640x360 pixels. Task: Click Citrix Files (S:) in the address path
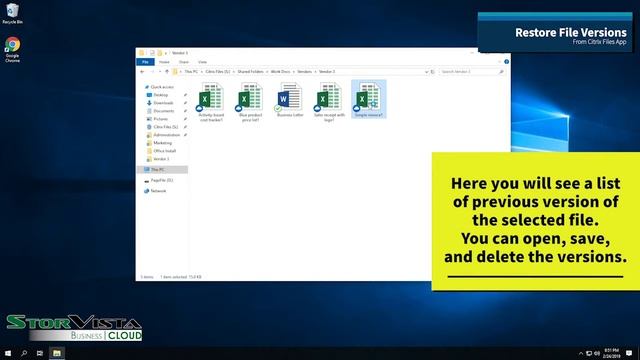point(218,72)
